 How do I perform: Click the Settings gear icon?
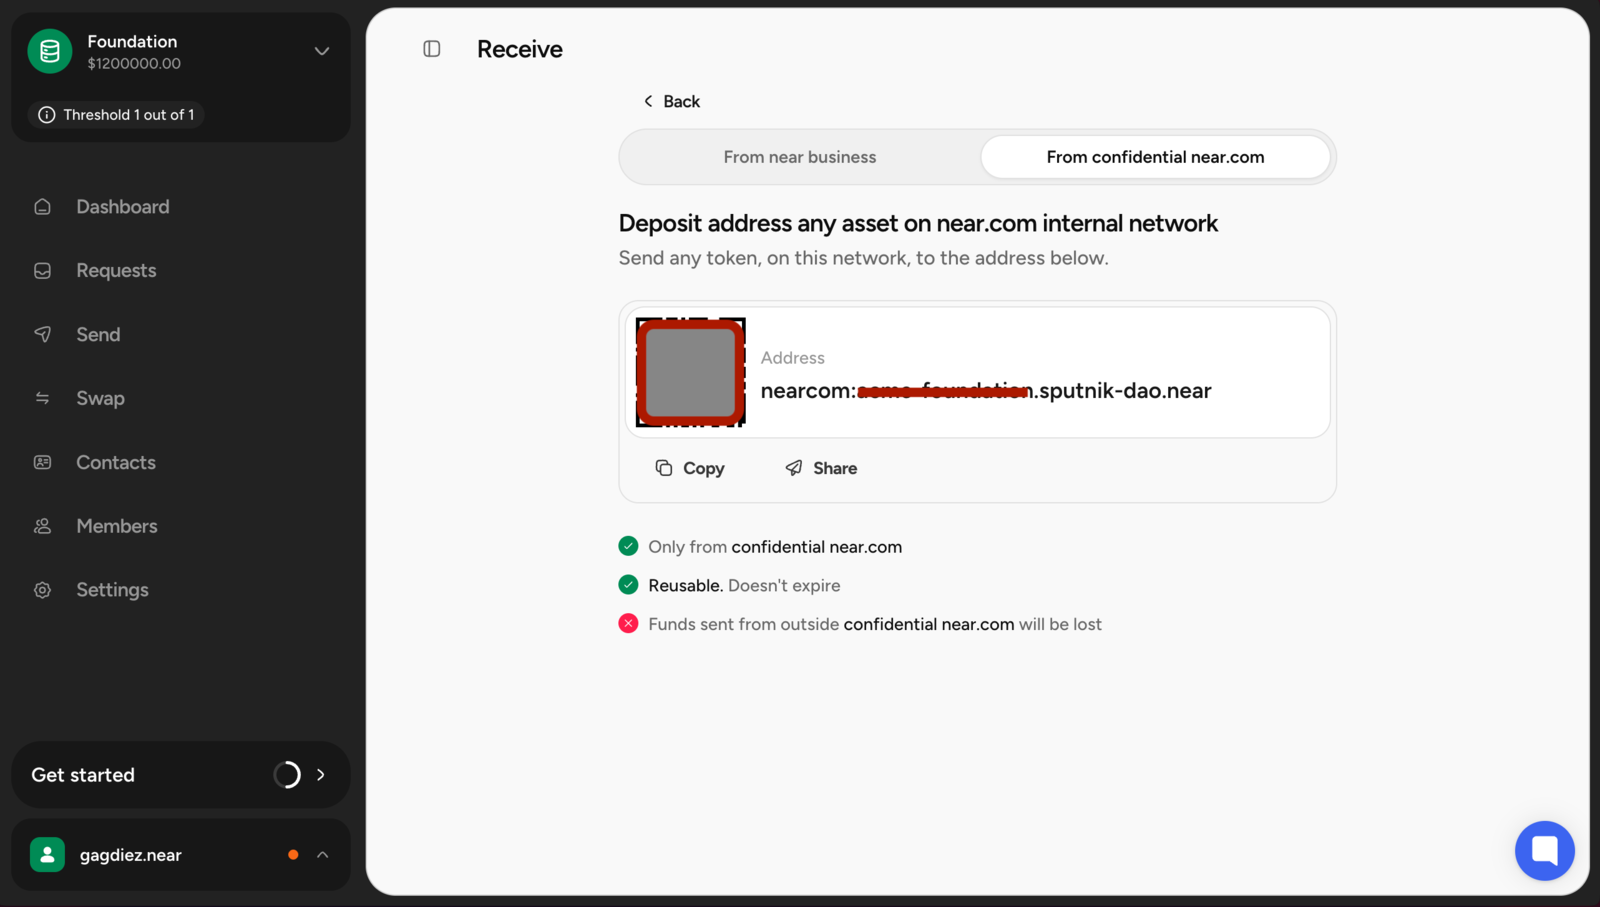[x=42, y=590]
